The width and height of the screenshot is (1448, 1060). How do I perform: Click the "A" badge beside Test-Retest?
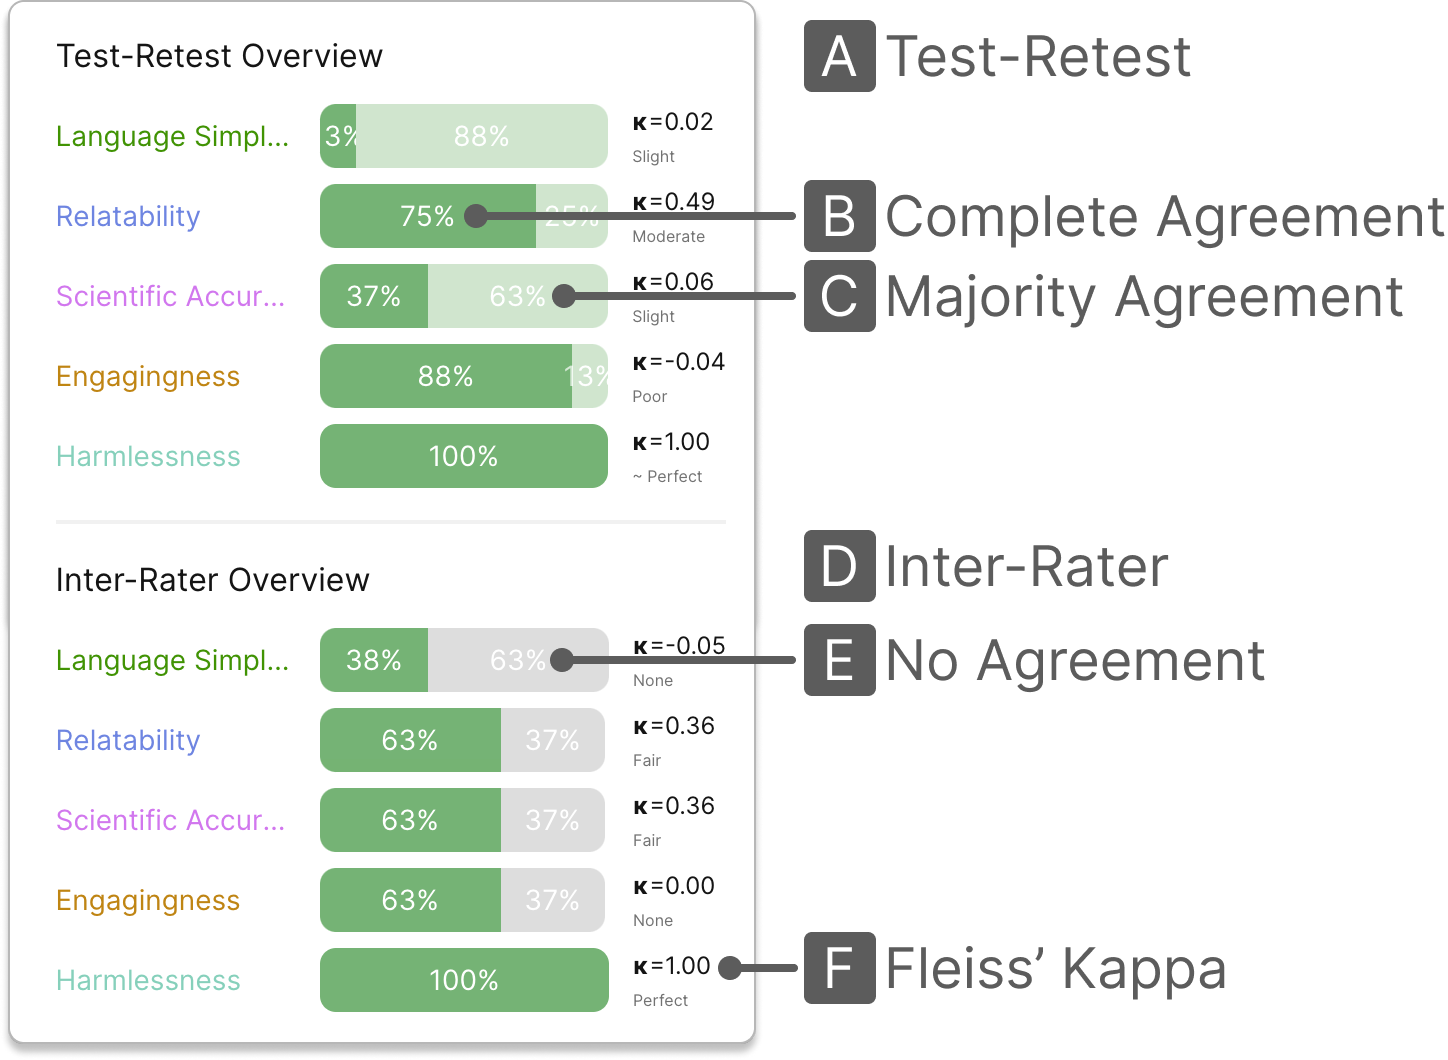click(x=839, y=56)
